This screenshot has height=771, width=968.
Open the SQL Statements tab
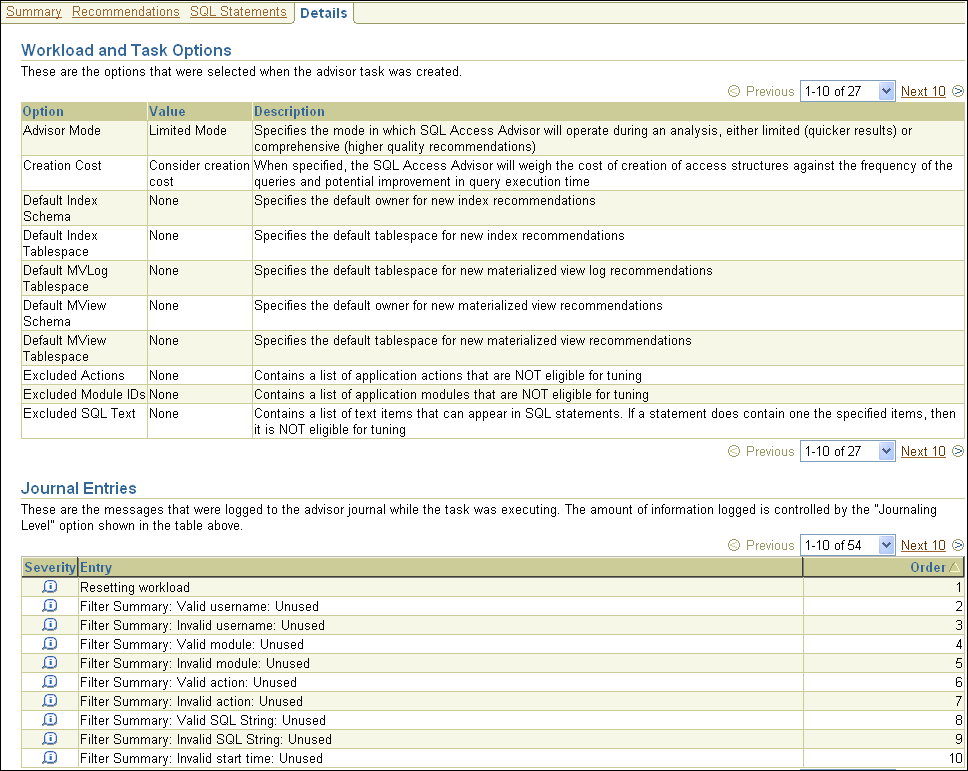239,11
